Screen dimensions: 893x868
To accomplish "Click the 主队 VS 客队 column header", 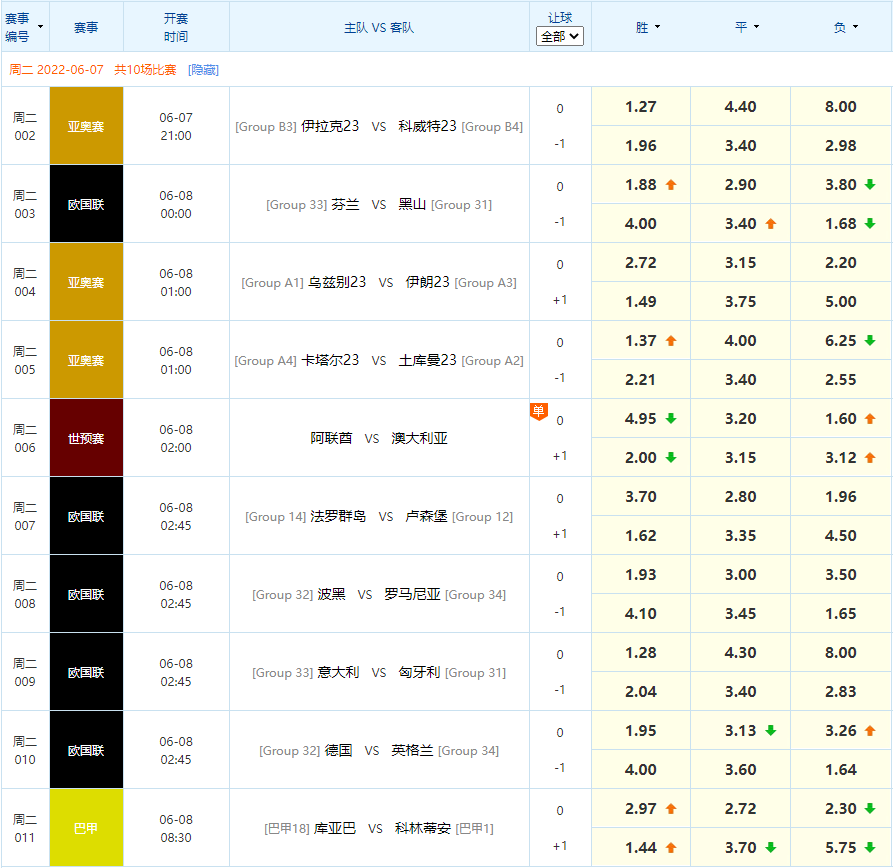I will (x=379, y=27).
